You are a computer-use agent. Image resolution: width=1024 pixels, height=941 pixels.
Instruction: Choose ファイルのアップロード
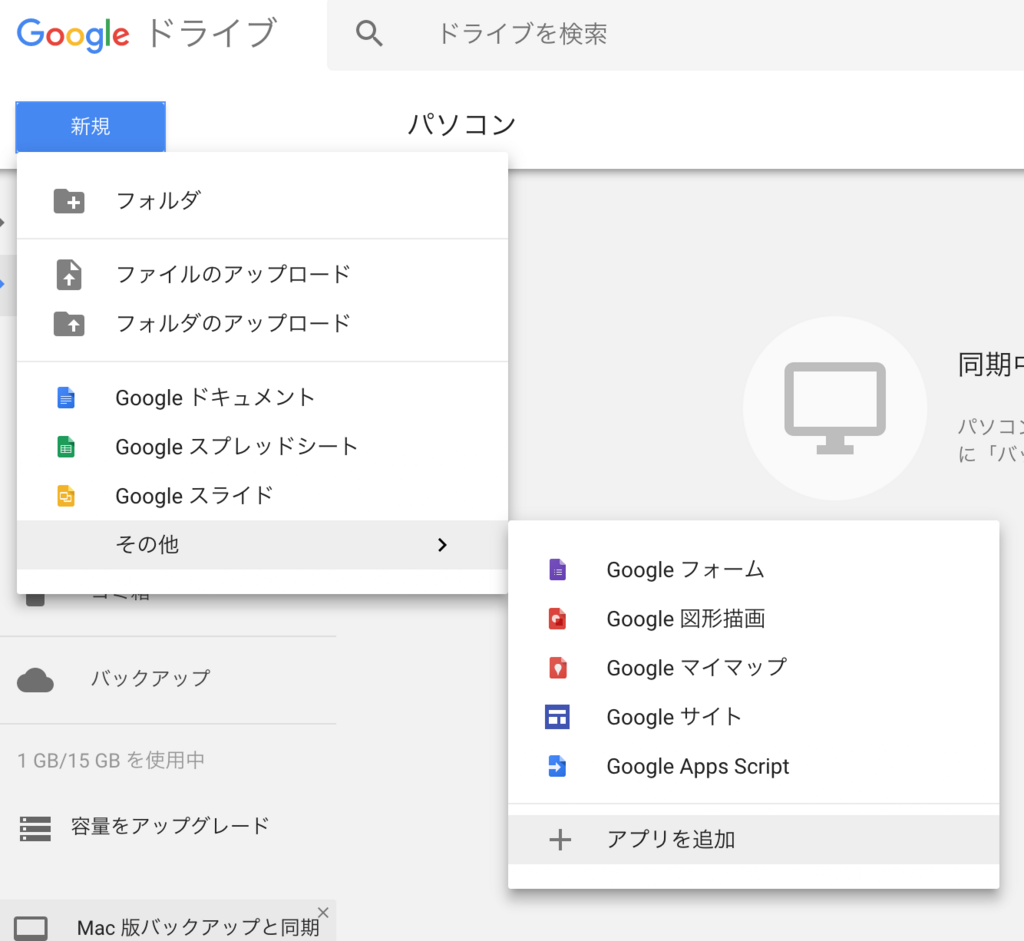click(x=262, y=274)
